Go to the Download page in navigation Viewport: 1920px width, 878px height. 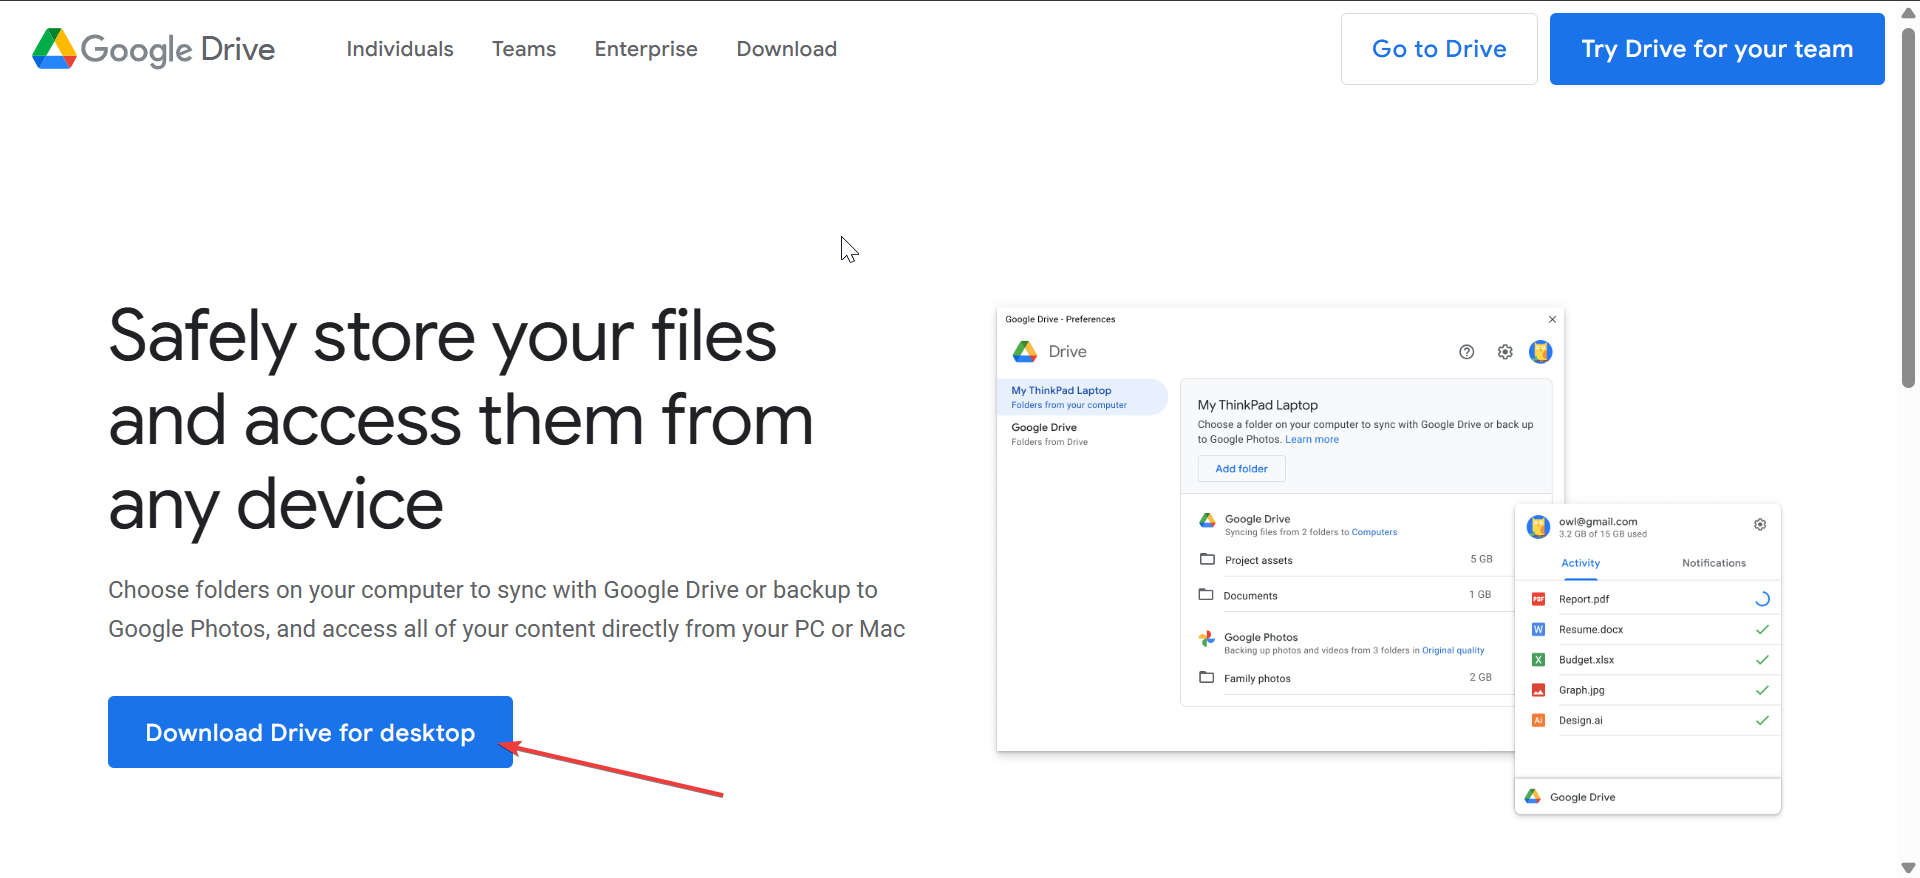787,49
